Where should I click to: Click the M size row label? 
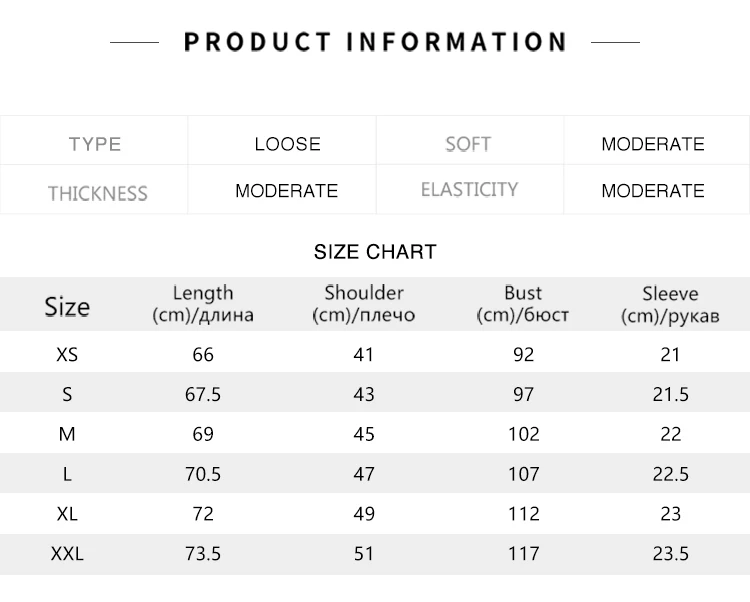(x=67, y=434)
